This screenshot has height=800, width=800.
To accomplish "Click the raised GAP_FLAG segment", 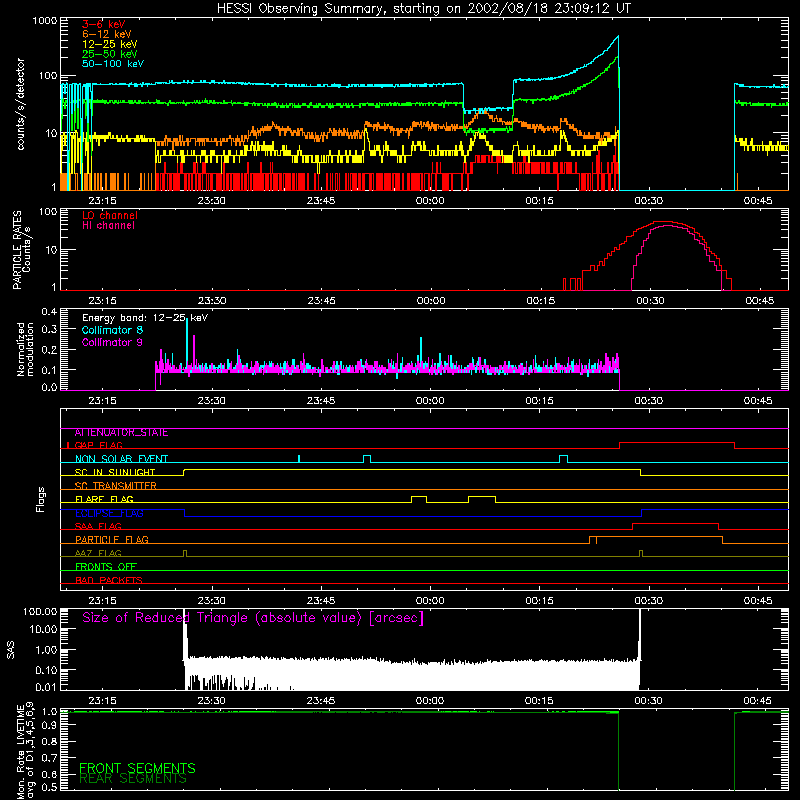I will coord(677,443).
